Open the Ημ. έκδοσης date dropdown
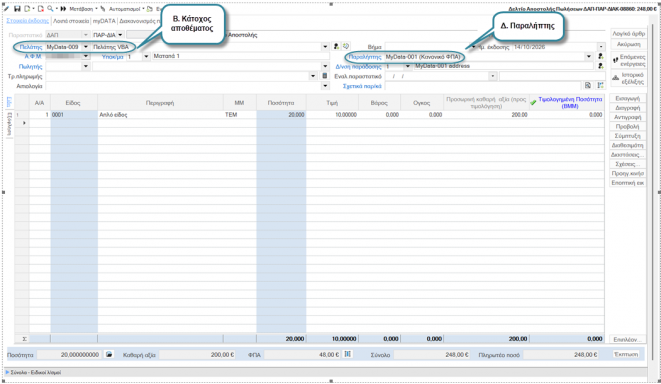This screenshot has height=384, width=661. click(601, 47)
